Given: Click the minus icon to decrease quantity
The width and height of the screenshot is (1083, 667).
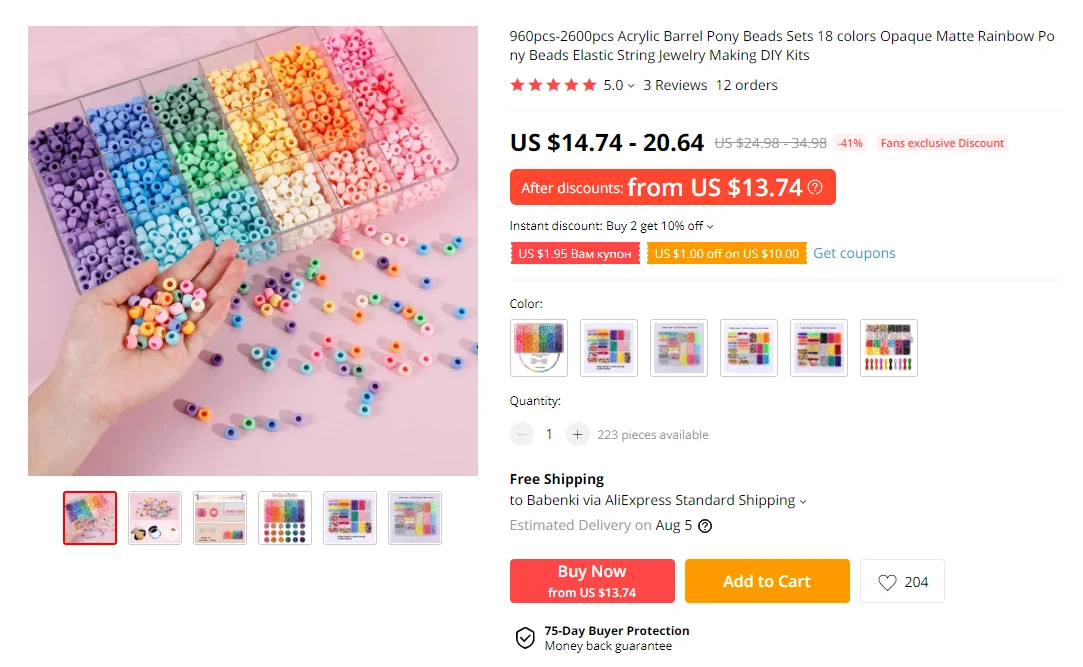Looking at the screenshot, I should click(x=522, y=434).
